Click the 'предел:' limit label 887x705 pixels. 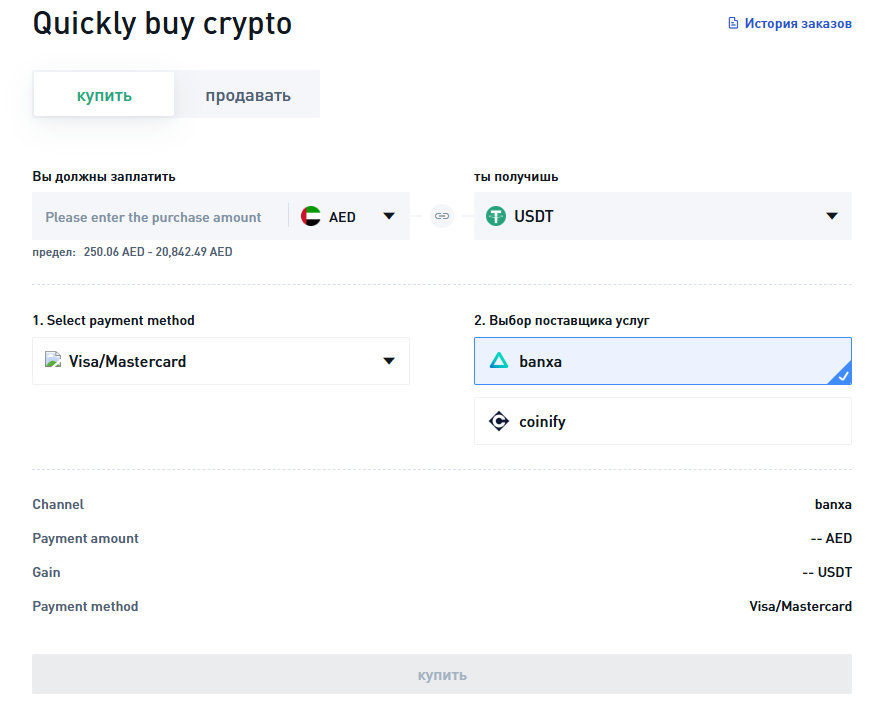(54, 252)
